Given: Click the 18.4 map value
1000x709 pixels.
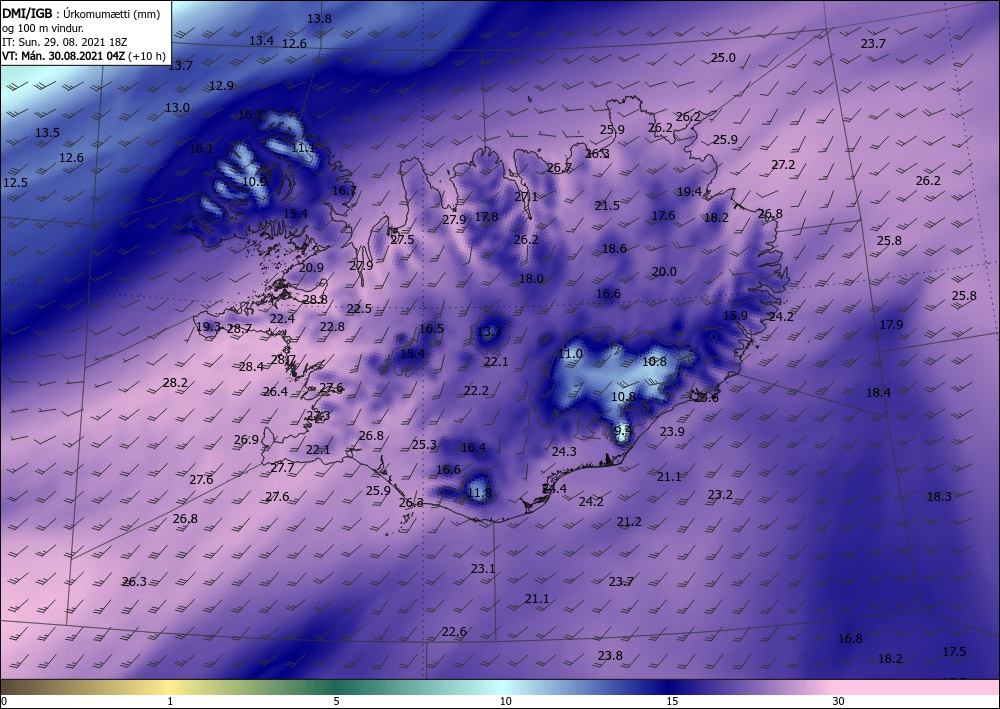Looking at the screenshot, I should (878, 393).
